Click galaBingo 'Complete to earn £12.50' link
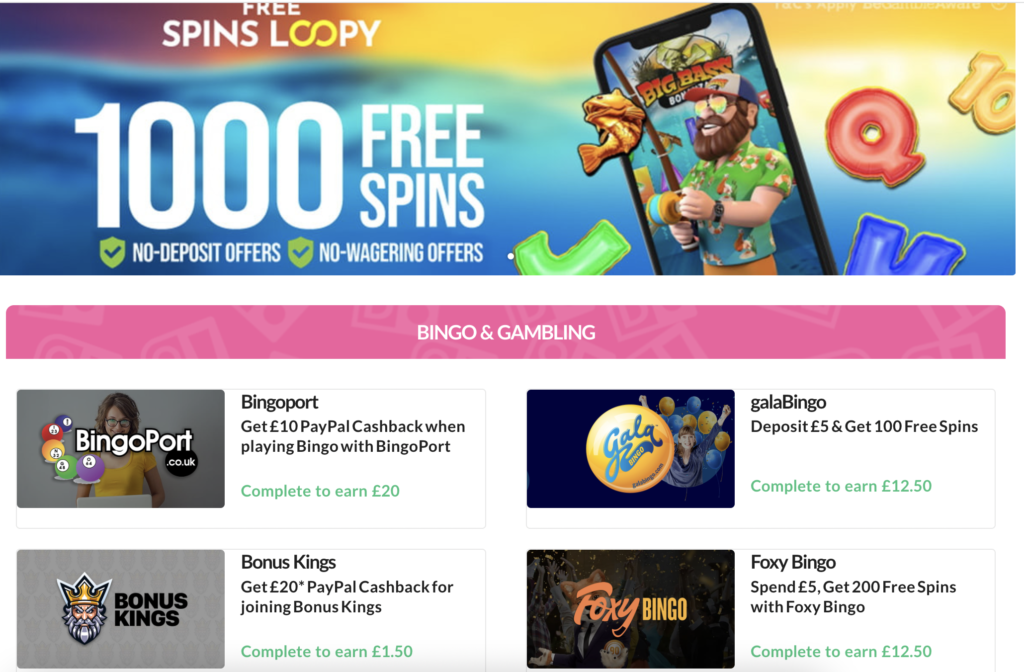 pyautogui.click(x=840, y=486)
